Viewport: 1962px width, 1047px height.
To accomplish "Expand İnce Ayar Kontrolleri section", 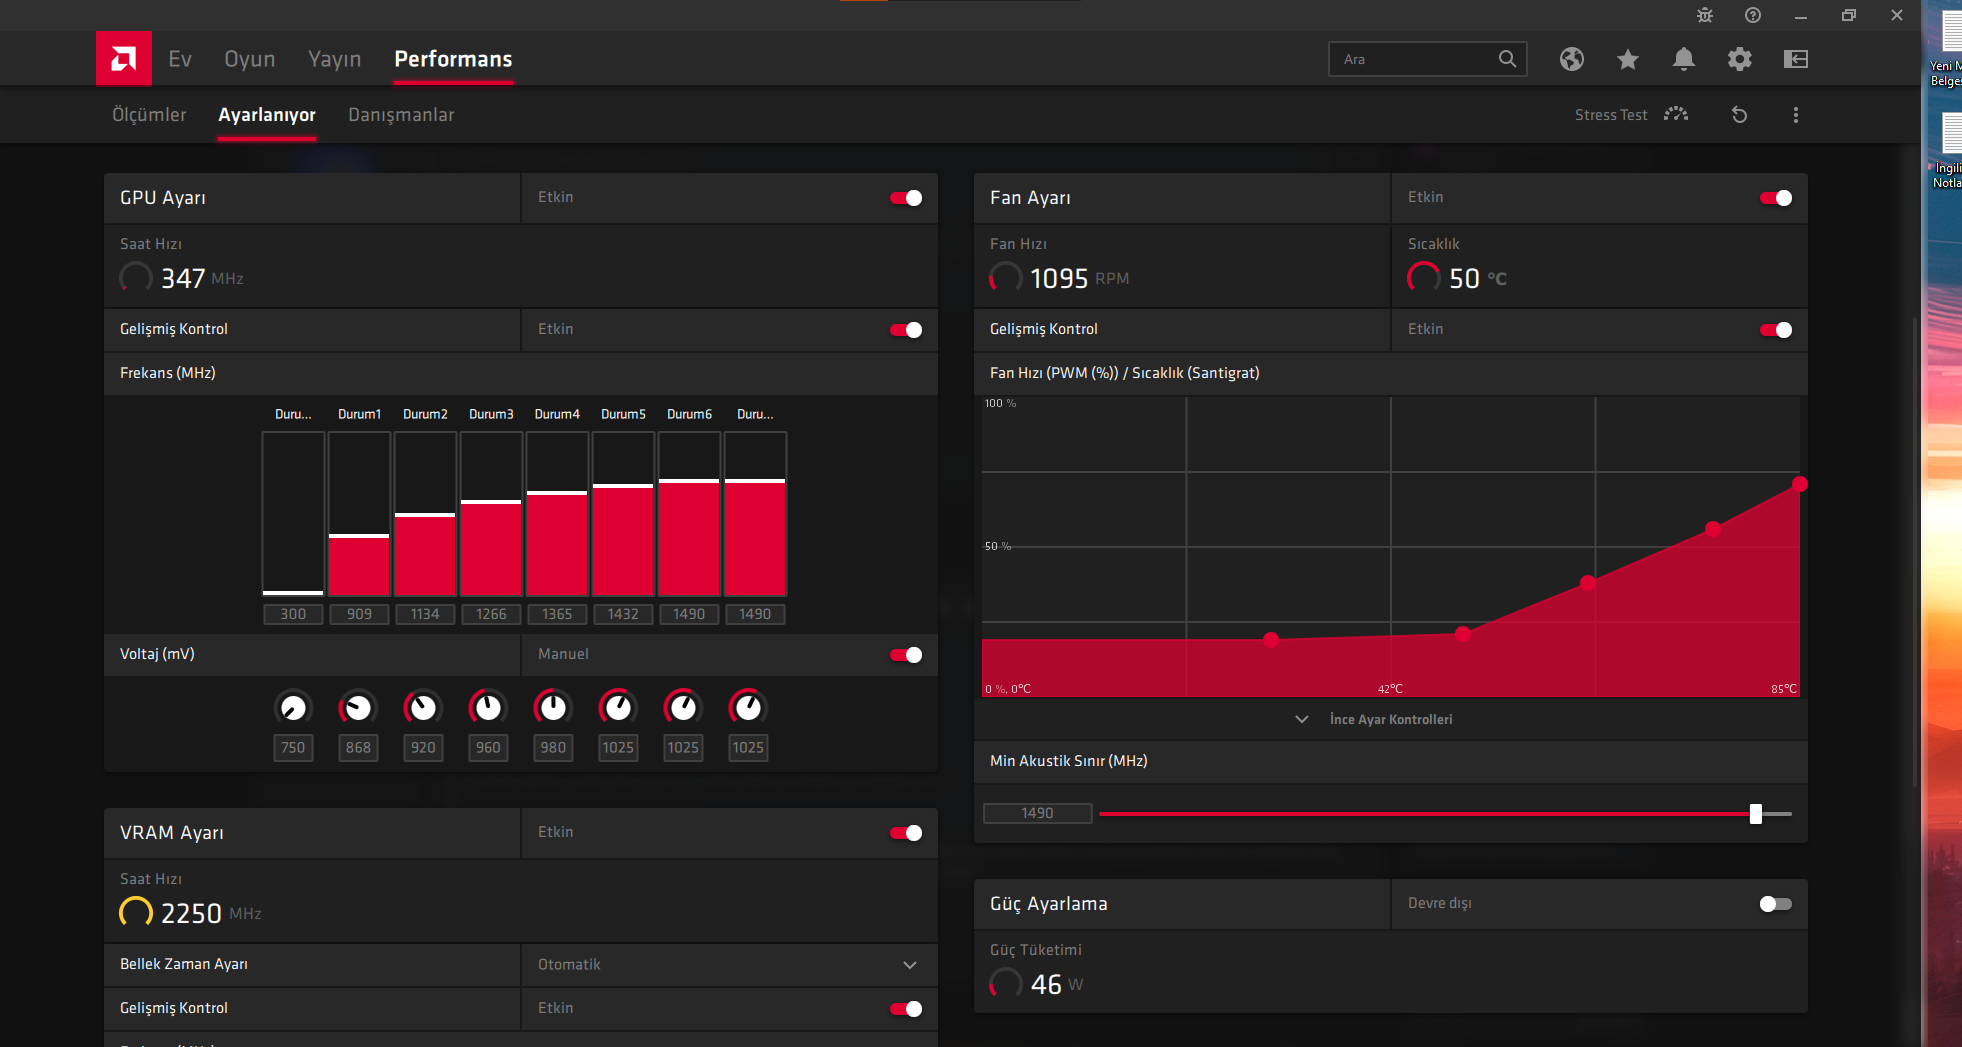I will 1375,719.
